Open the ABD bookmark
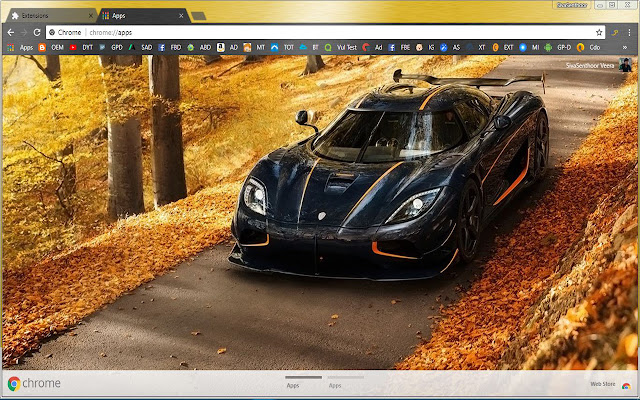 pyautogui.click(x=199, y=47)
